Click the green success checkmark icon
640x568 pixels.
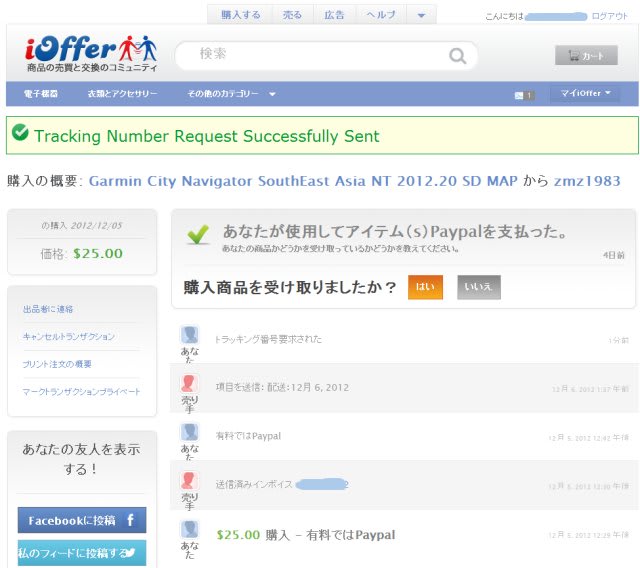(20, 132)
